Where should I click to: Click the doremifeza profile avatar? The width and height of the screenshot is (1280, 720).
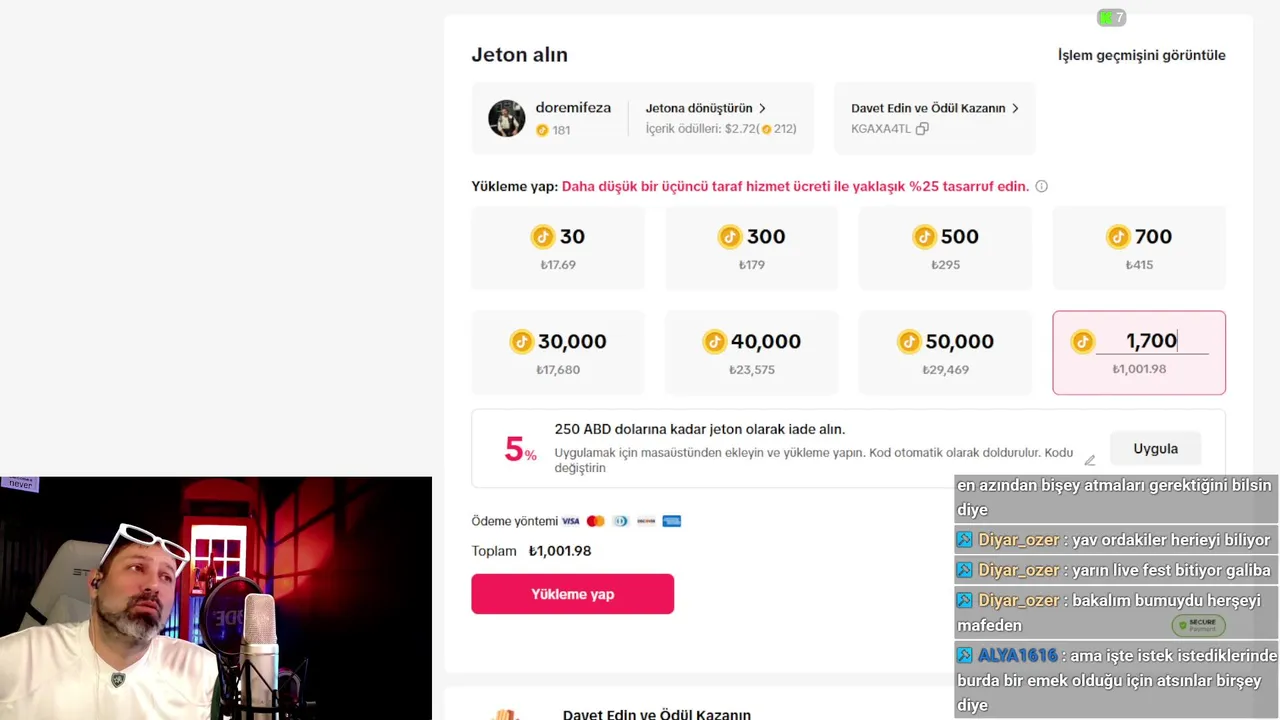click(x=506, y=118)
